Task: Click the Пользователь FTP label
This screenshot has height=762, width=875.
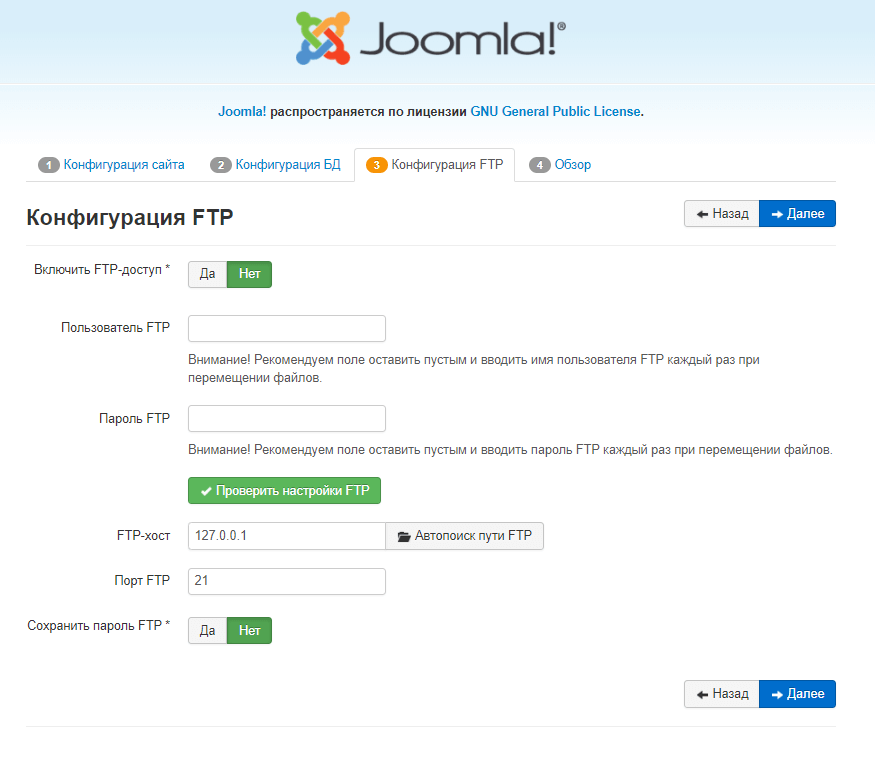Action: (116, 327)
